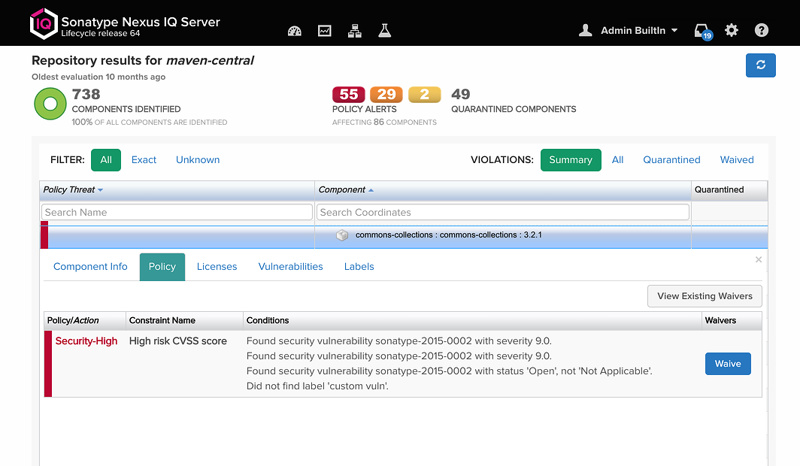Click the Security-High policy name
The image size is (800, 466).
(86, 341)
